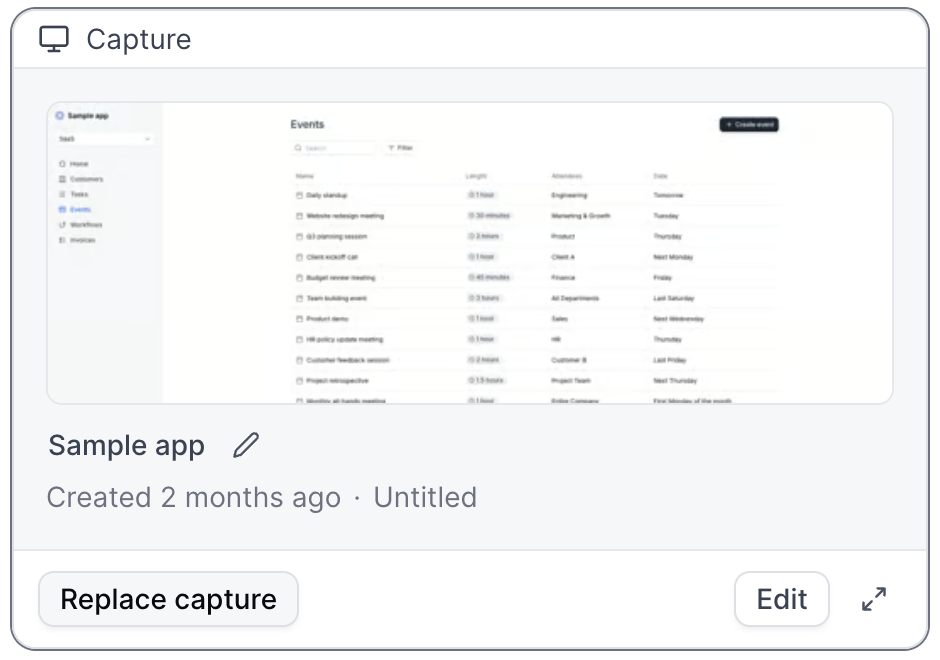Click the monitor icon beside Capture
This screenshot has width=940, height=660.
[54, 39]
